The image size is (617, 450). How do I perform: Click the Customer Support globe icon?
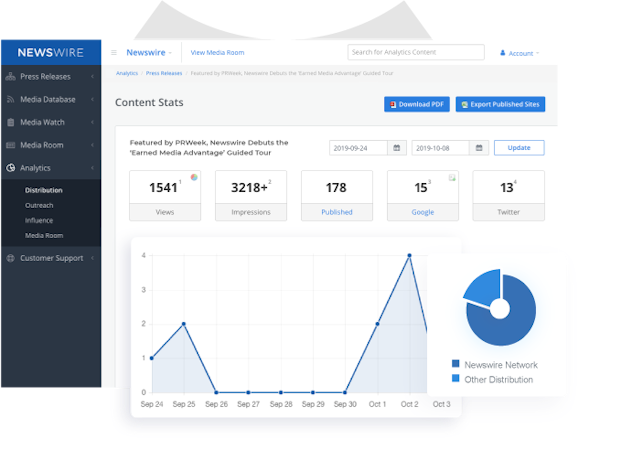click(x=11, y=258)
